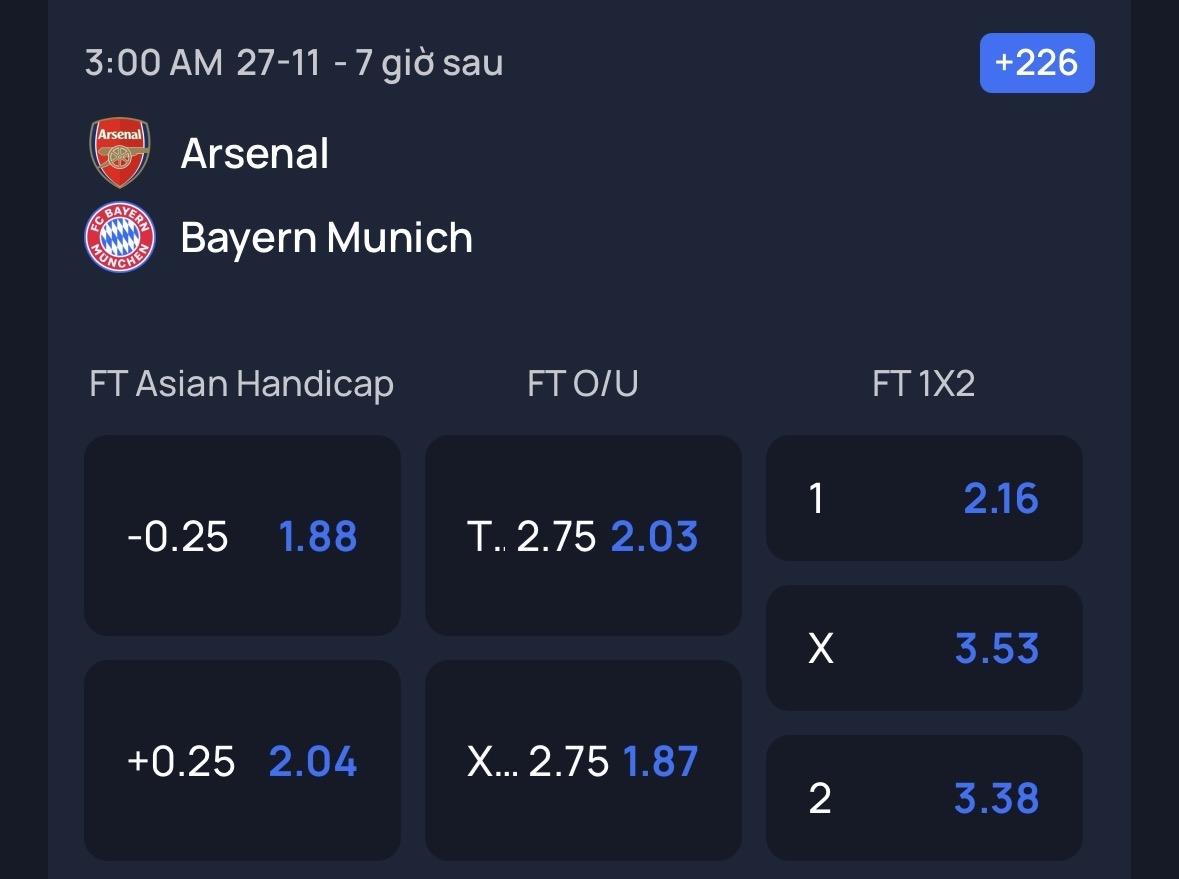This screenshot has height=879, width=1179.
Task: Click the truncated 'X...' Under label
Action: [492, 762]
